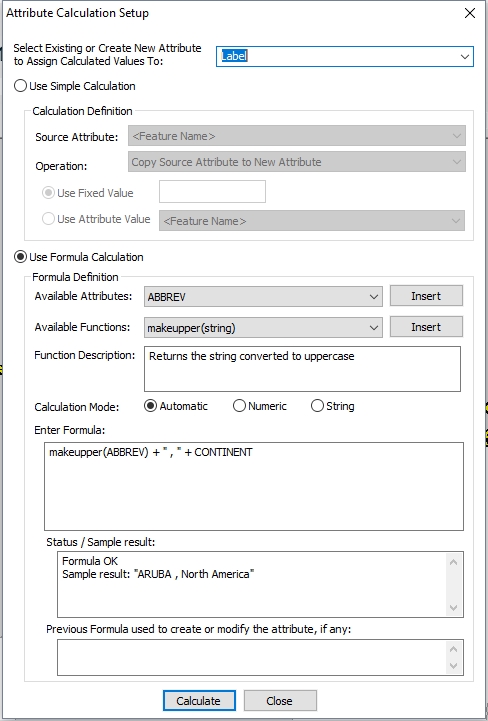Click the up arrow in the Previous Formula scrollbar

click(x=454, y=649)
